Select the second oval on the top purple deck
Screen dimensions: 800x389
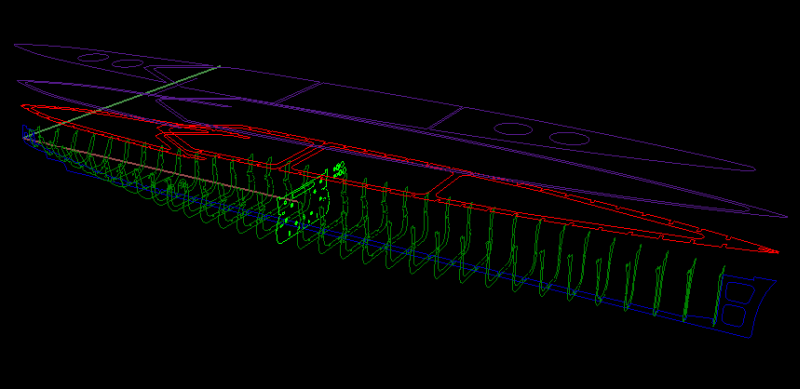click(128, 63)
